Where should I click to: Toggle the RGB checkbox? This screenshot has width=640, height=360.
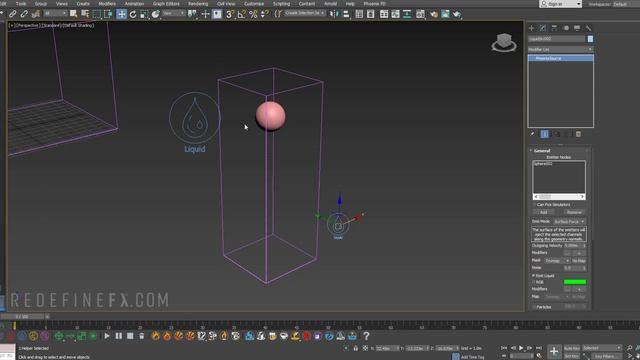(x=533, y=282)
